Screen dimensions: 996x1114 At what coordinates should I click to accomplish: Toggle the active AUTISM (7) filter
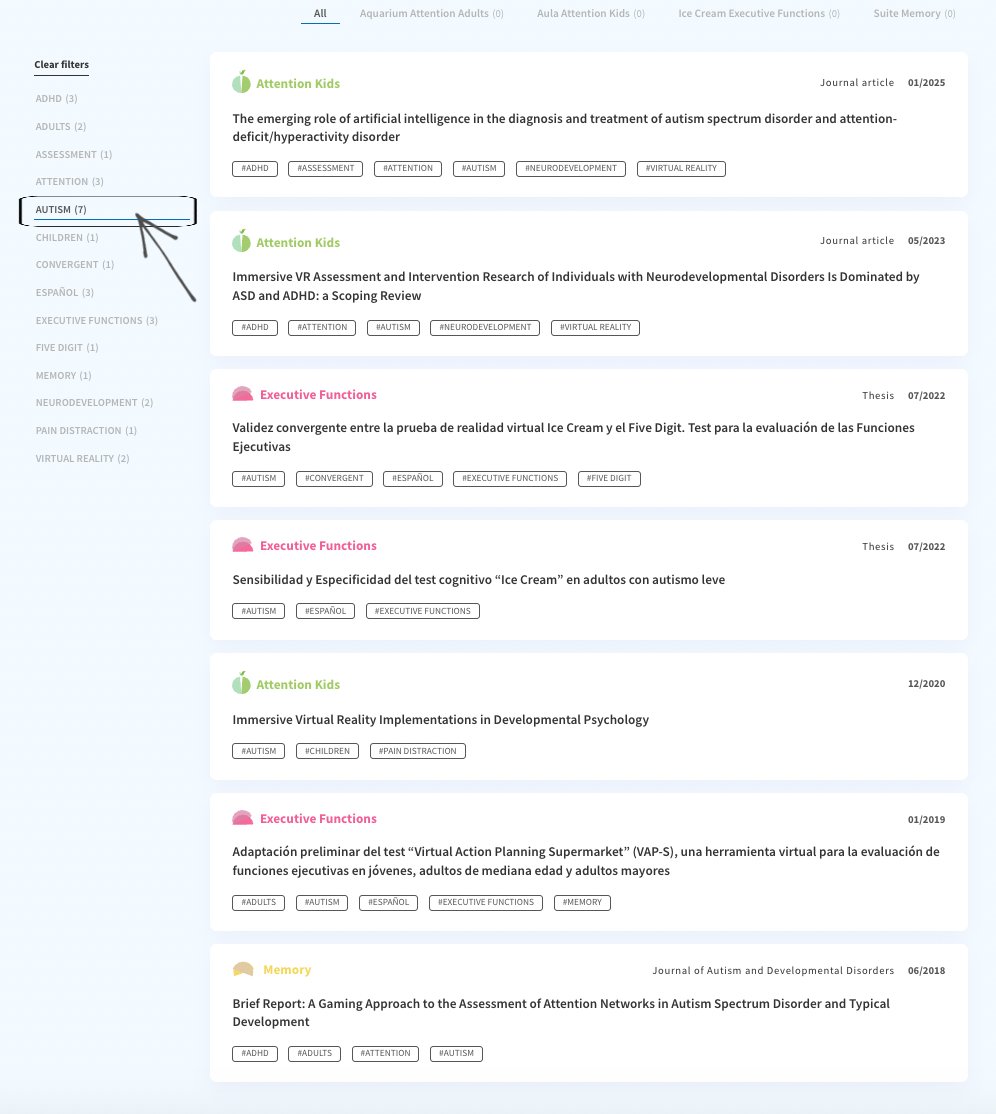(x=61, y=210)
